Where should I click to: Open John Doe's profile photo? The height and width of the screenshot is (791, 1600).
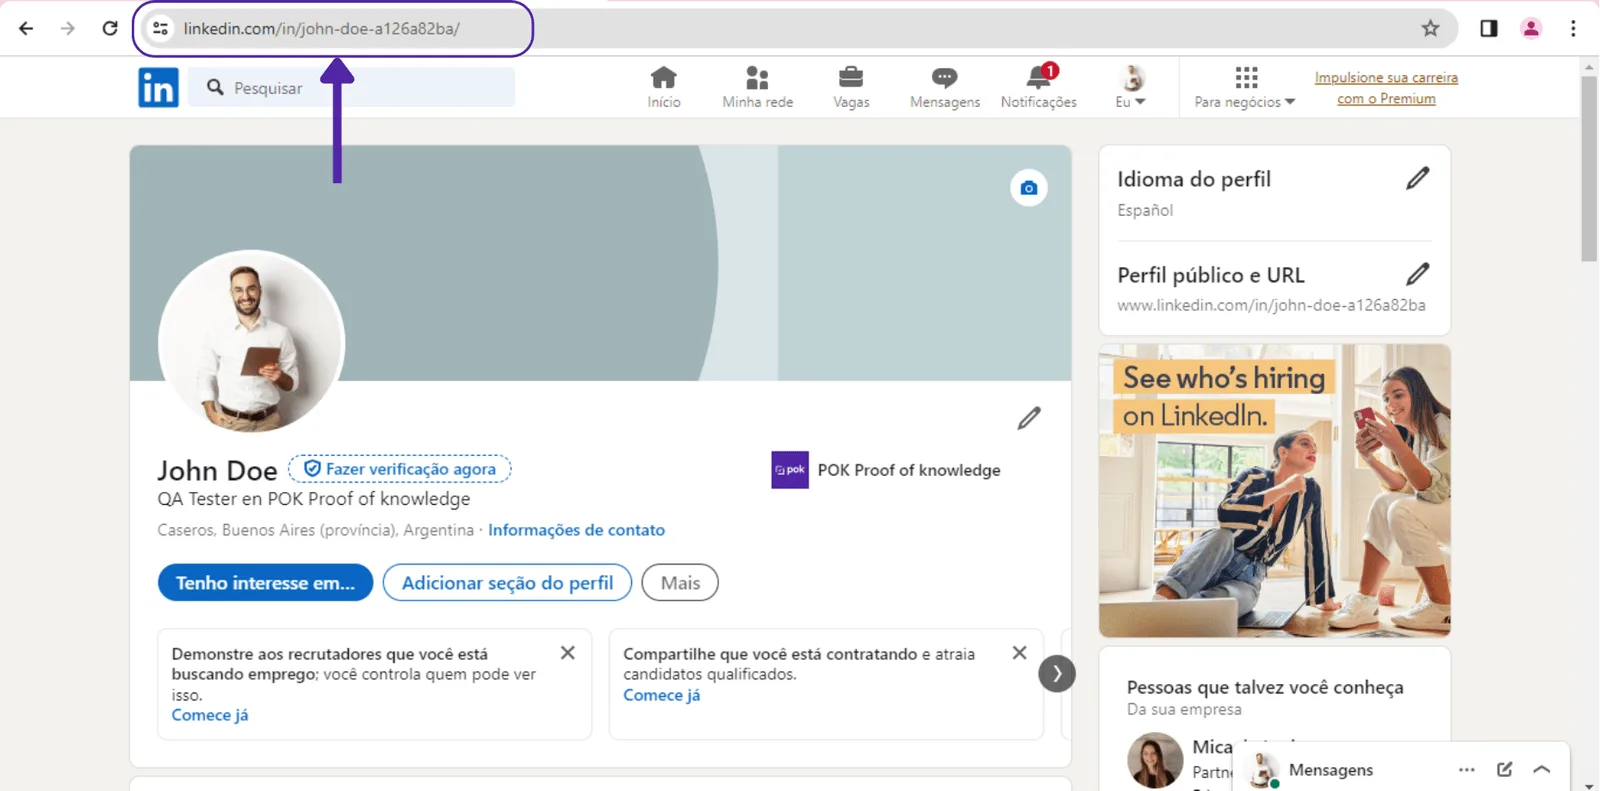tap(251, 342)
